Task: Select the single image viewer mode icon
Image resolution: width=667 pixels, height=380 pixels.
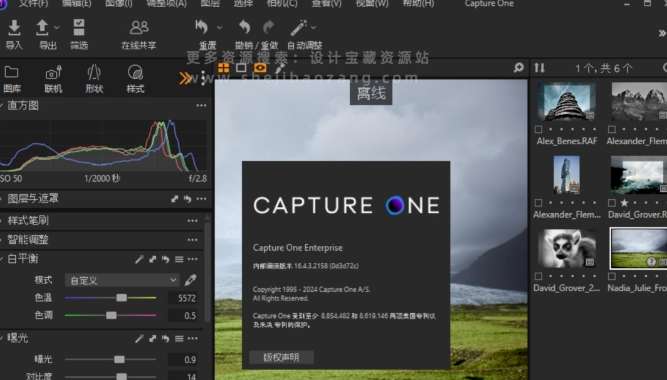Action: (241, 68)
